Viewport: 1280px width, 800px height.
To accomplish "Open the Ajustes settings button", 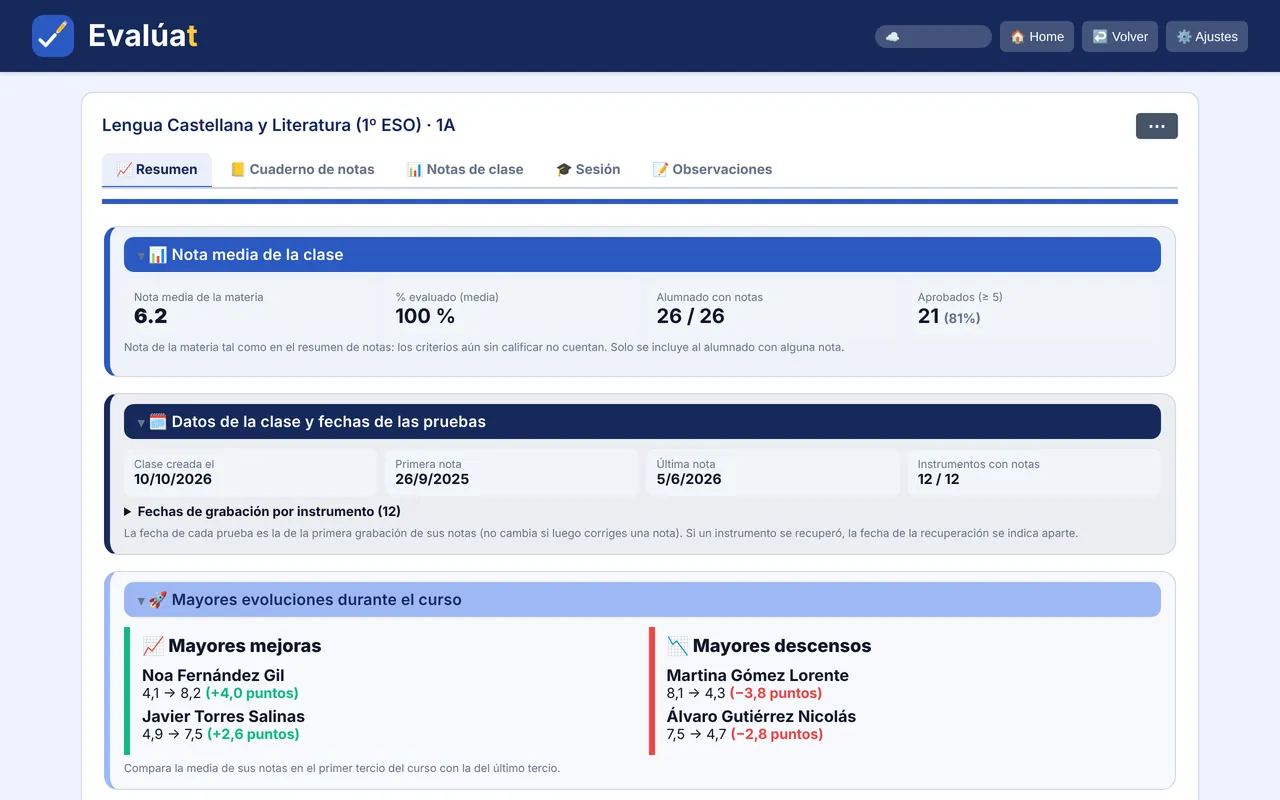I will point(1207,37).
